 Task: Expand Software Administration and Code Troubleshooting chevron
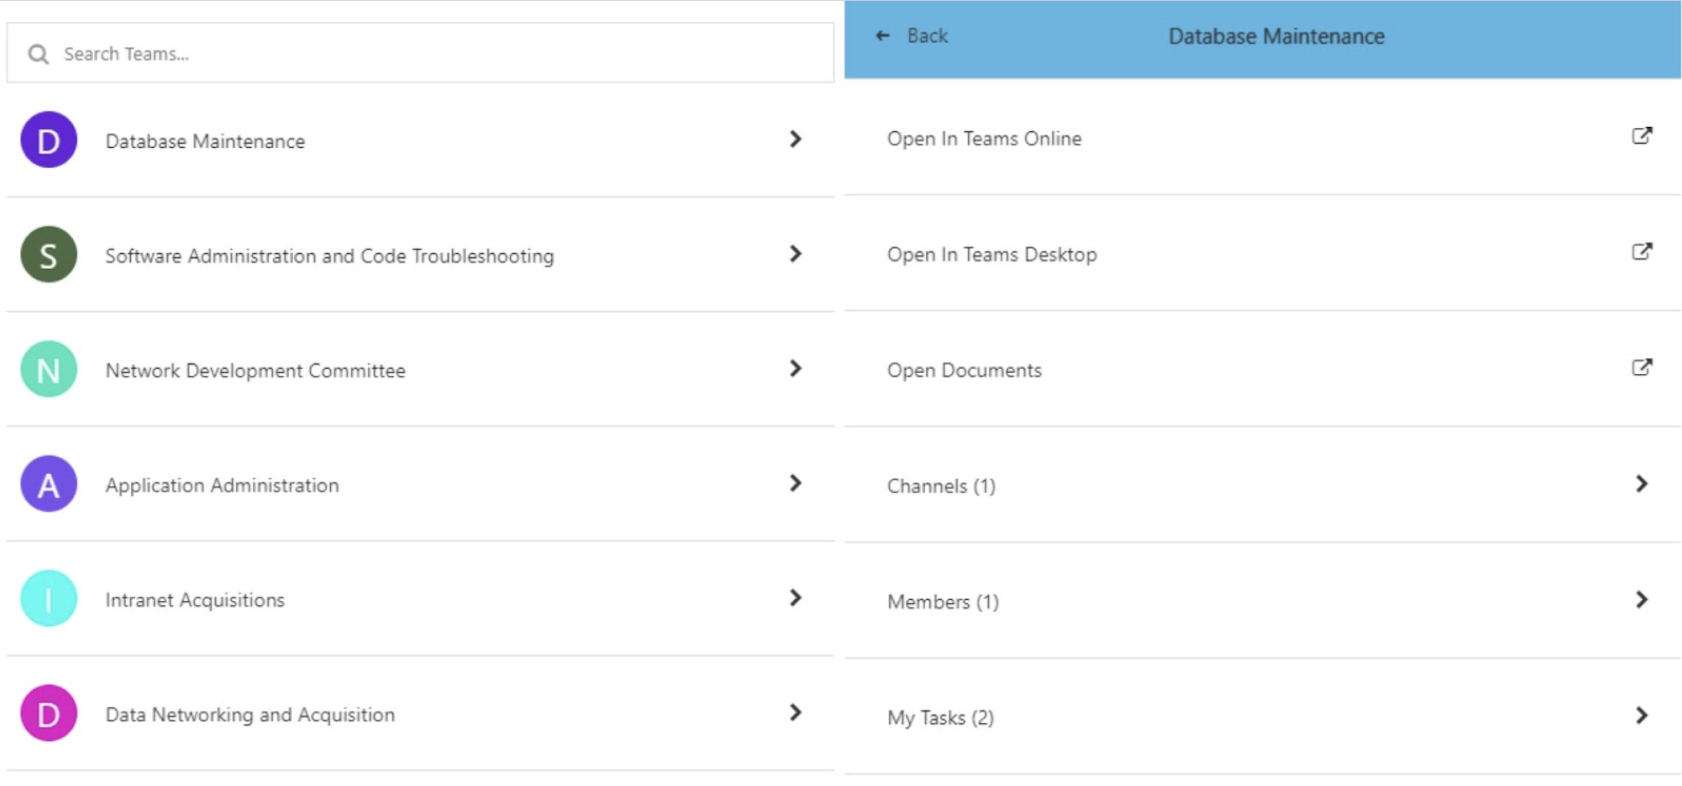[x=796, y=254]
